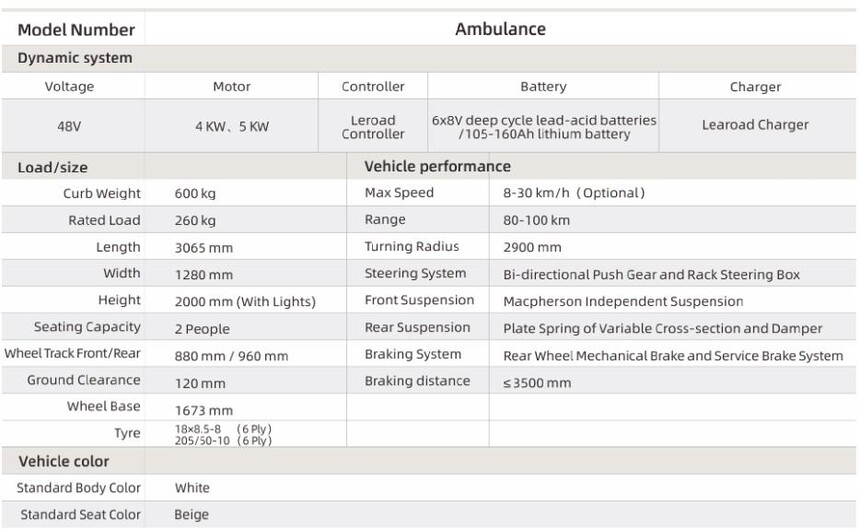Screen dimensions: 860x529
Task: Click the 880 mm / 960 mm wheel track value
Action: [231, 356]
